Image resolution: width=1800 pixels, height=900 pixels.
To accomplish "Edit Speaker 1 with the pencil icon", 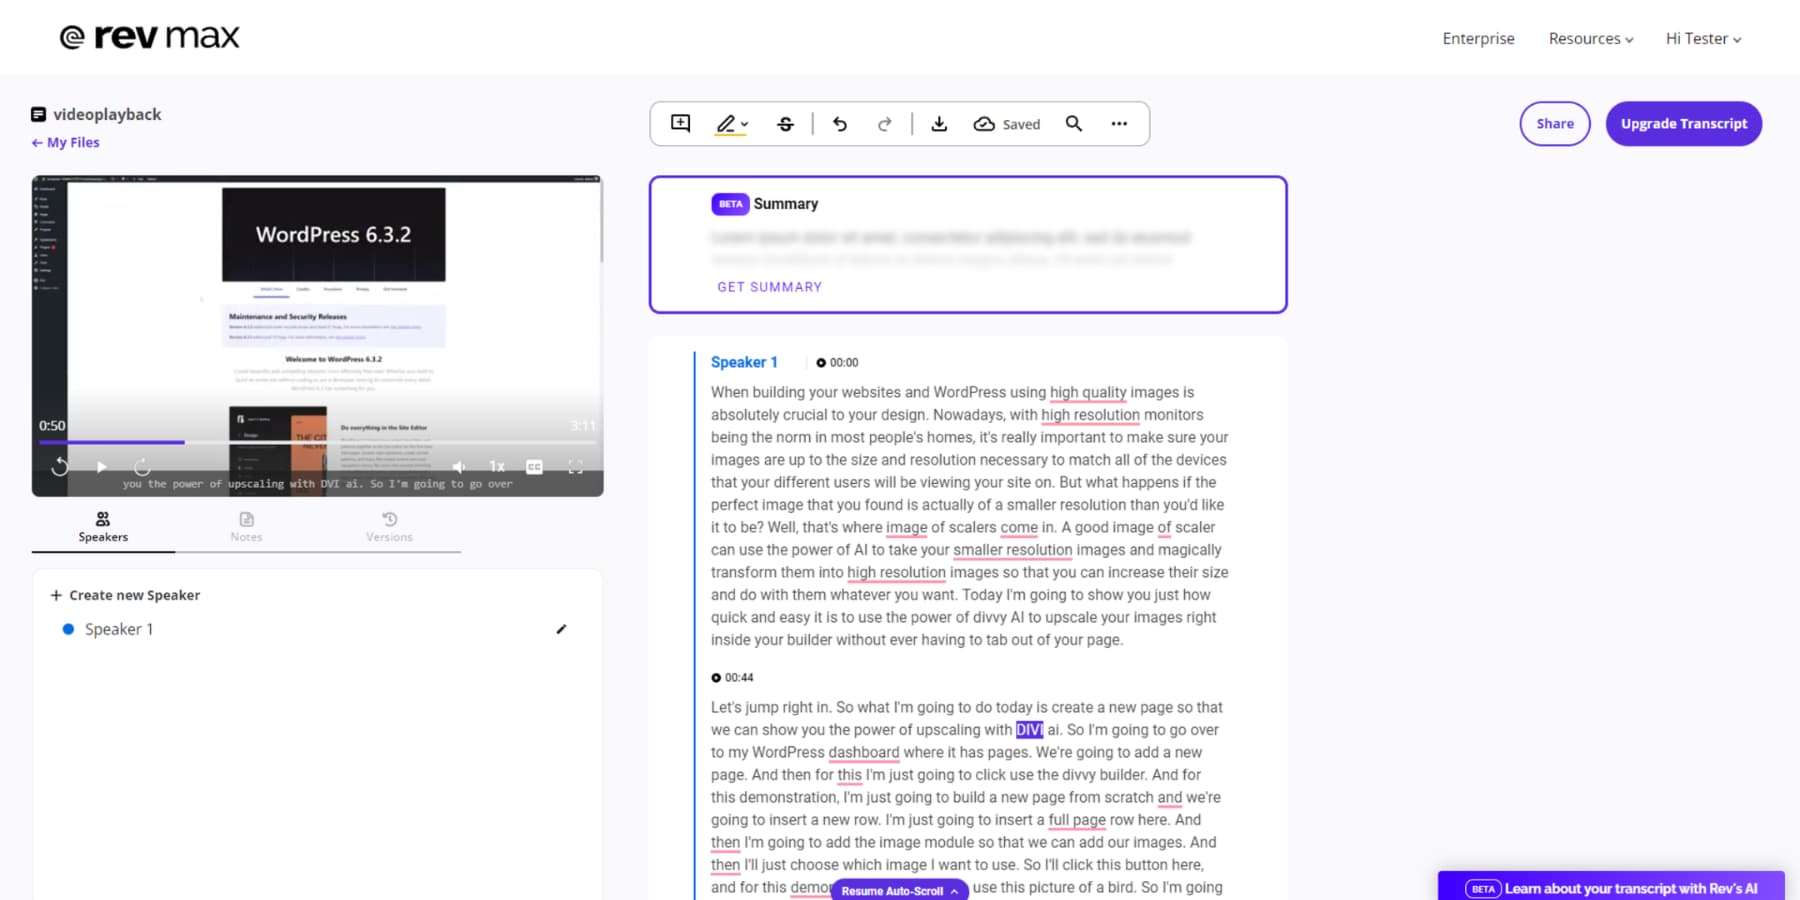I will tap(562, 629).
